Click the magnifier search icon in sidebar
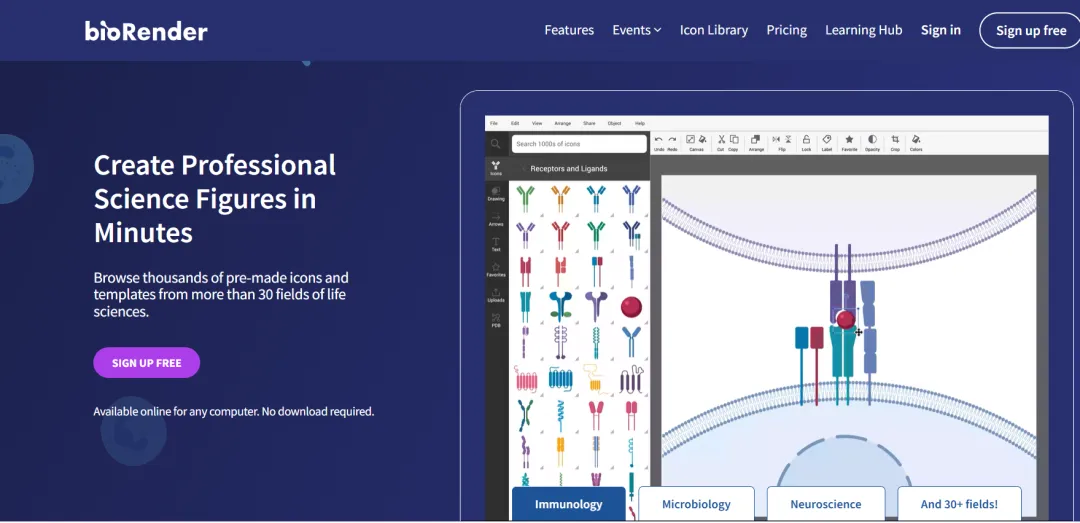 (495, 144)
